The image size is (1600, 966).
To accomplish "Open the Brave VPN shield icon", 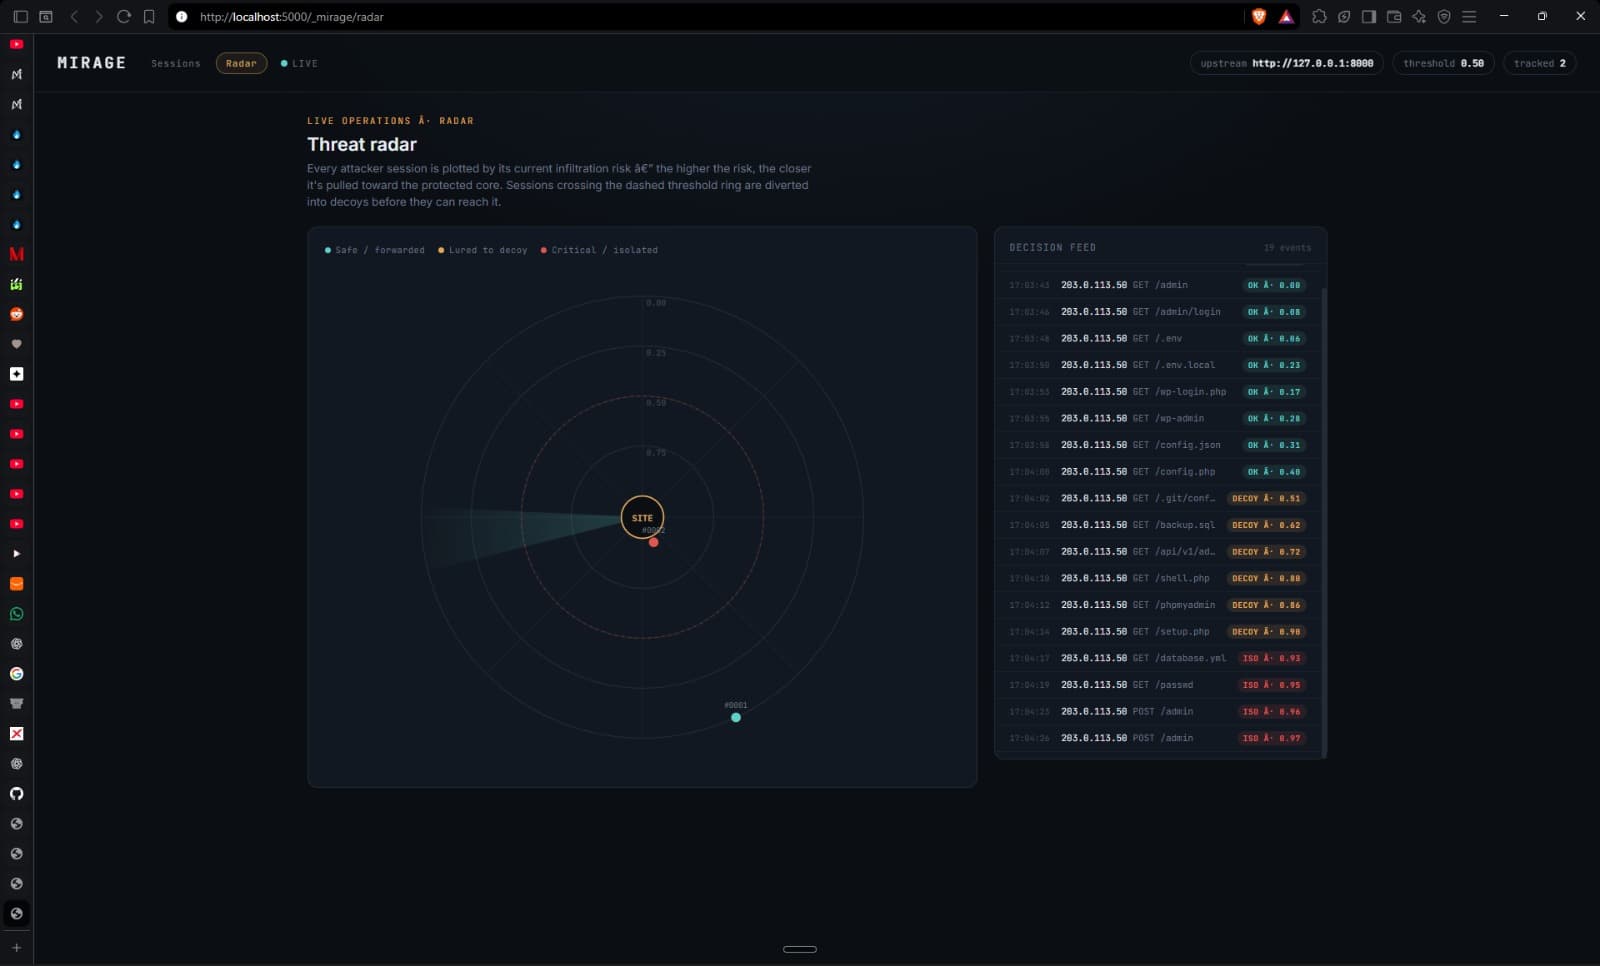I will (x=1444, y=16).
